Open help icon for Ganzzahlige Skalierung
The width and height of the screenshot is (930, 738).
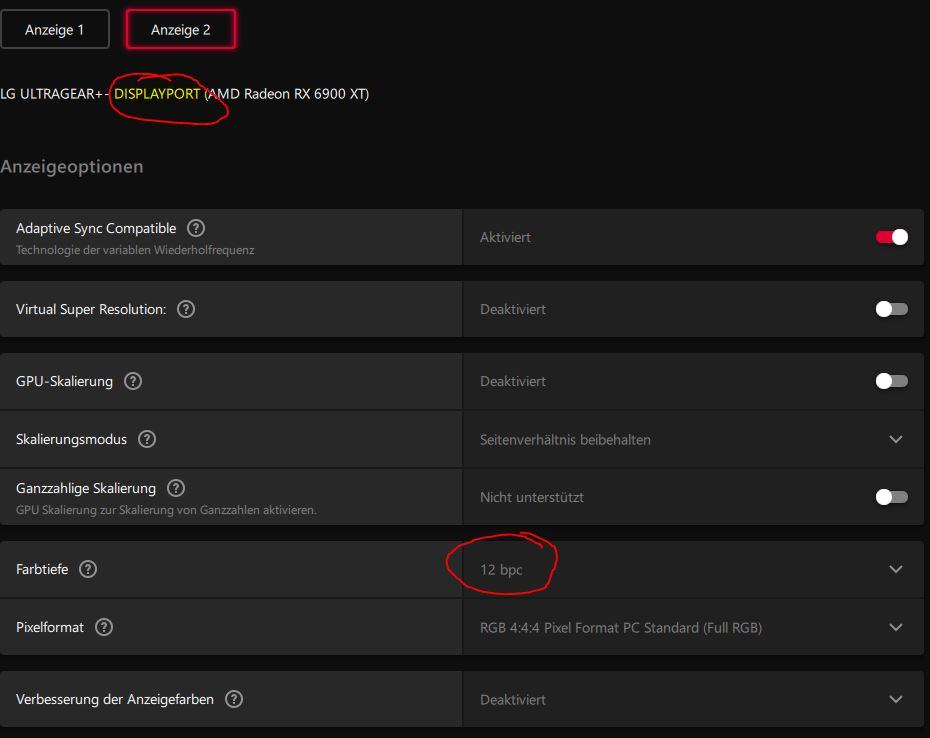click(176, 488)
